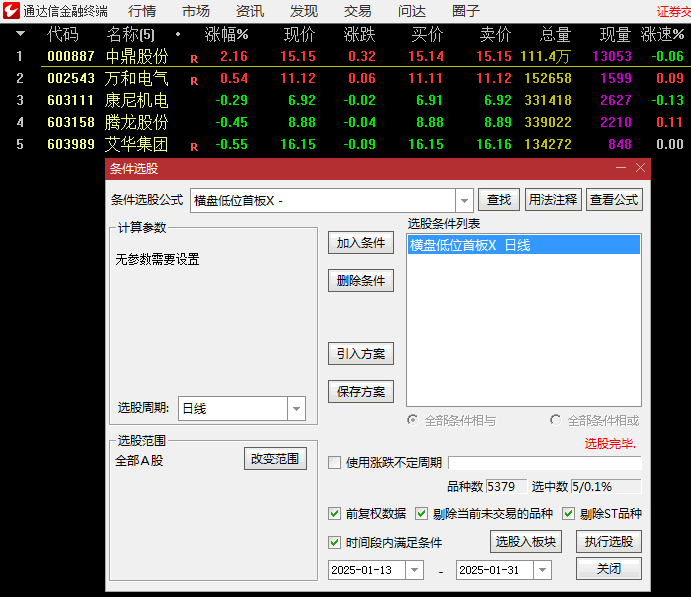Viewport: 691px width, 597px height.
Task: Click the 代码 column header
Action: 63,34
